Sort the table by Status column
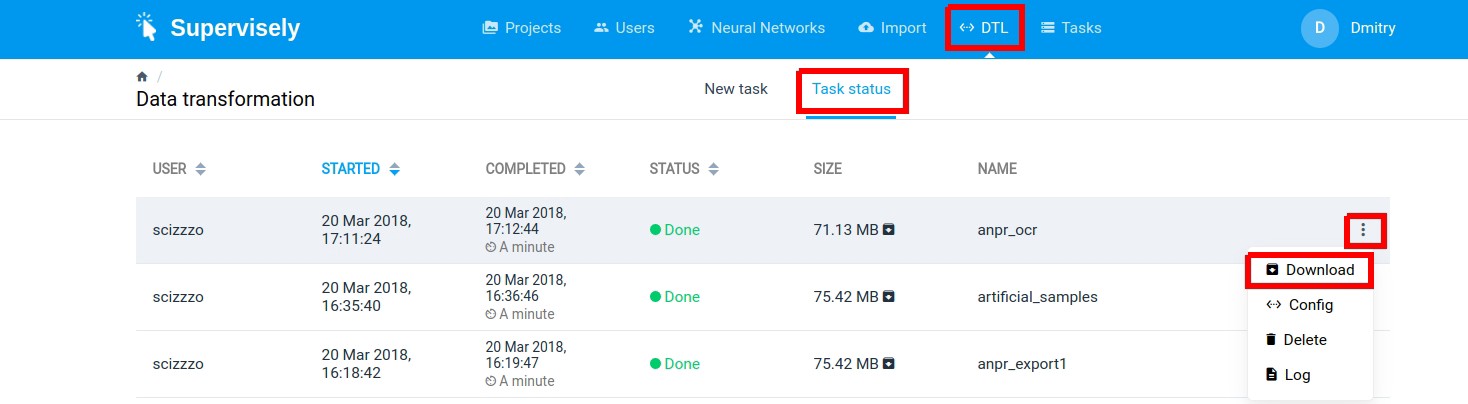This screenshot has width=1468, height=404. click(x=713, y=169)
